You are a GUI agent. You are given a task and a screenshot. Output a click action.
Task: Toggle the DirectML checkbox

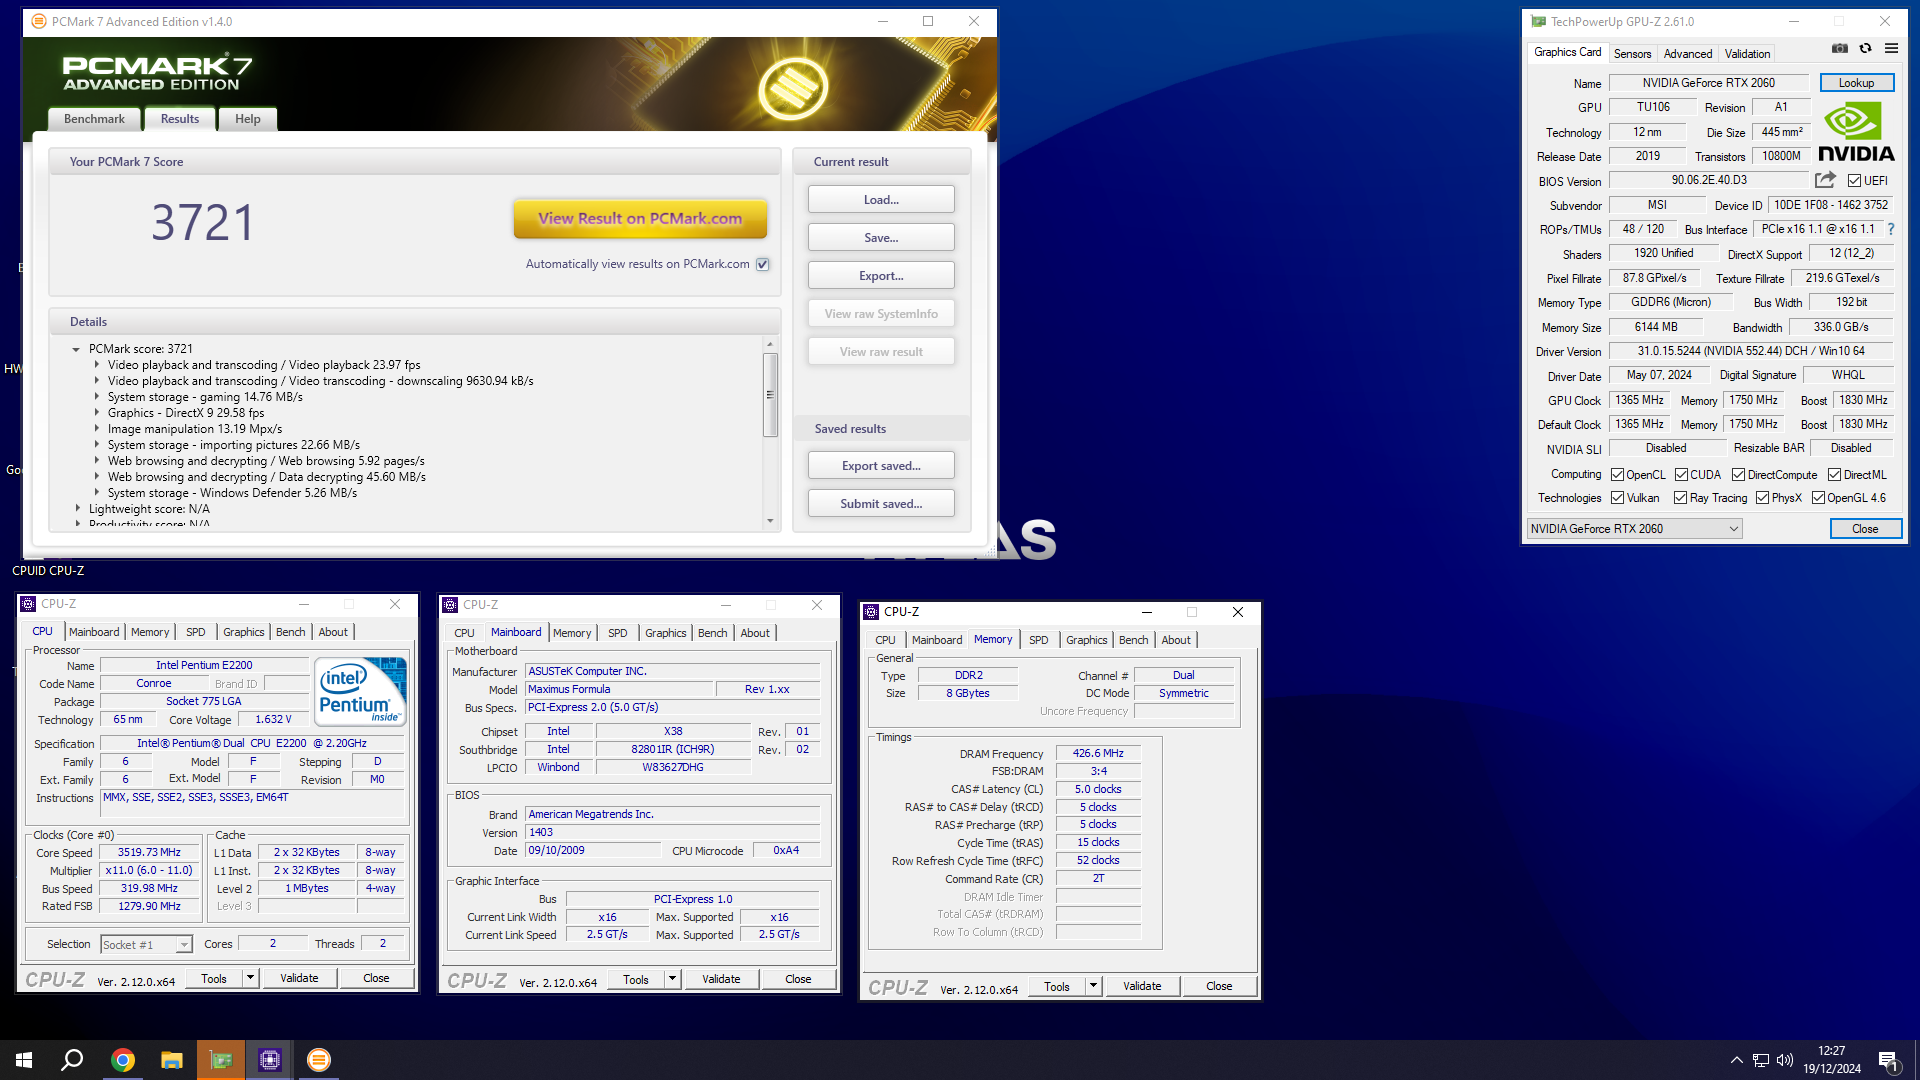(x=1835, y=475)
